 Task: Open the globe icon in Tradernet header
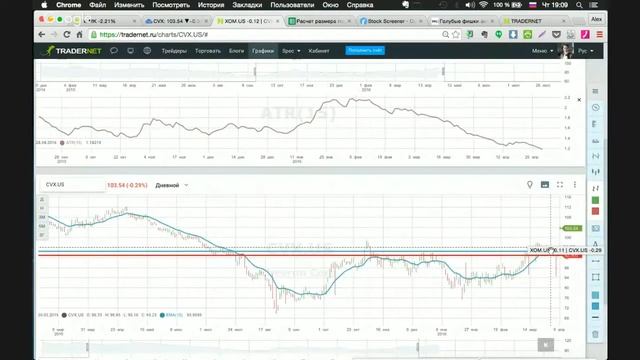coord(147,51)
